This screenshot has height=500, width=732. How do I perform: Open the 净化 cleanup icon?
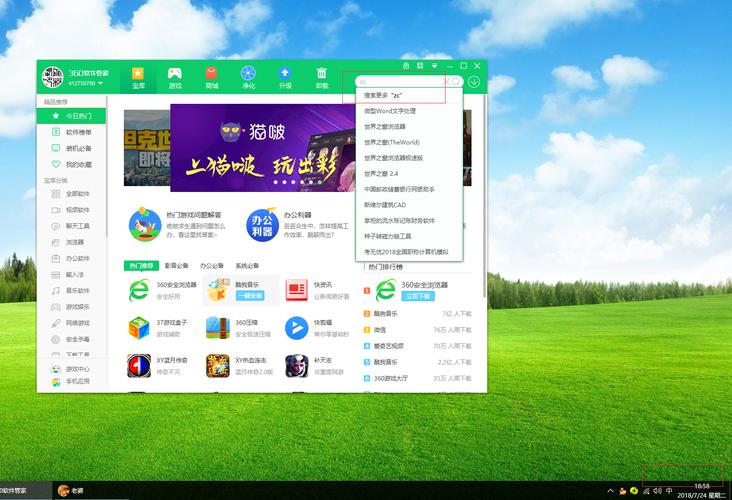pos(248,77)
